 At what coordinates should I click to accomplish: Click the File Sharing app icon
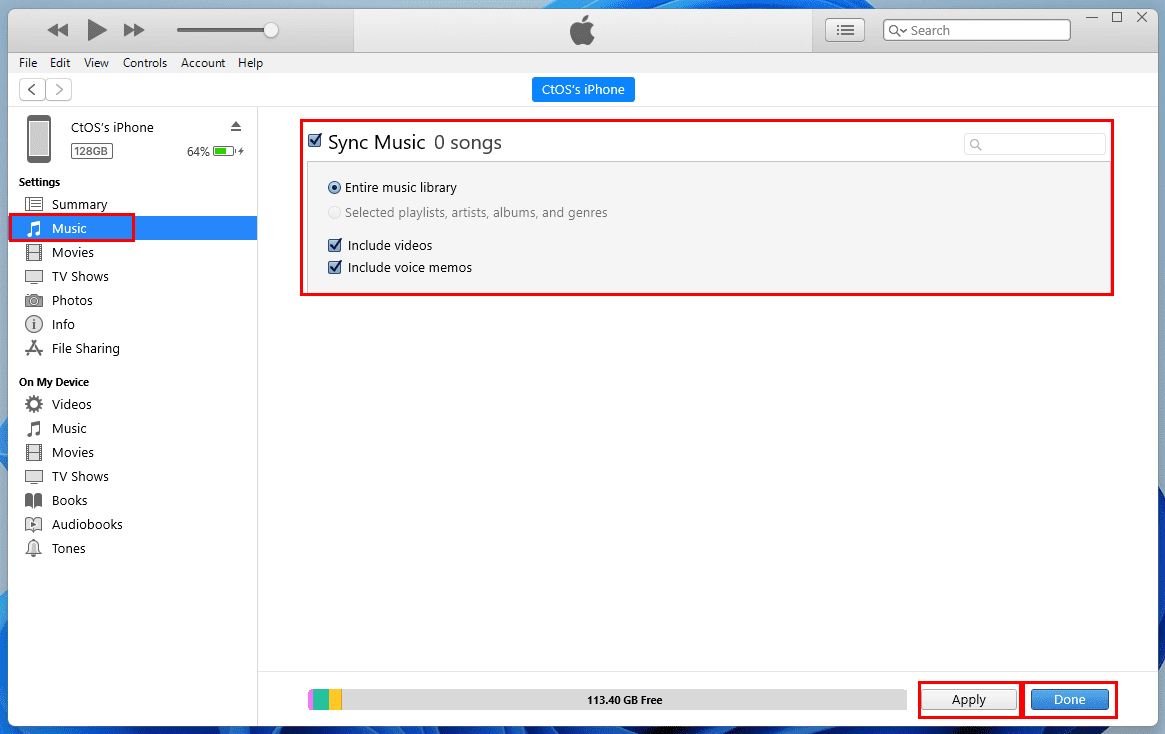click(33, 348)
